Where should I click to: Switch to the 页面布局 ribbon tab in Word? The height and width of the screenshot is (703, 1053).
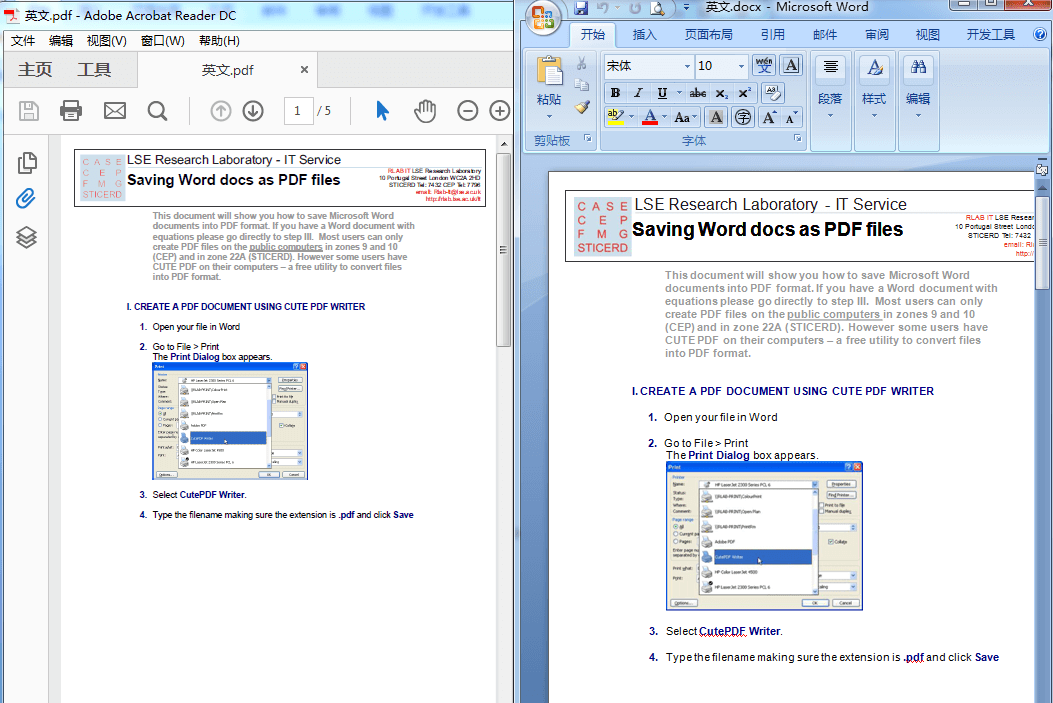(708, 34)
